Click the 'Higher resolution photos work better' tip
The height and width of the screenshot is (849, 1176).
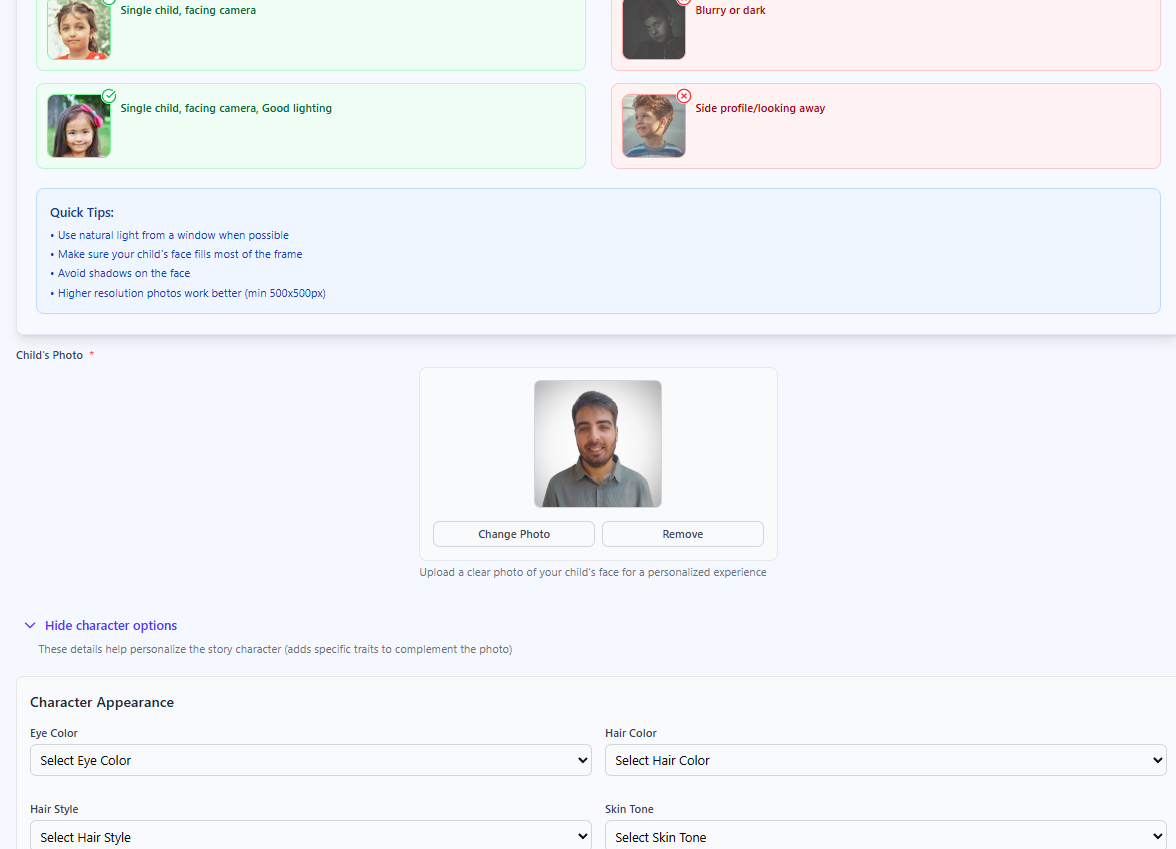pos(189,293)
